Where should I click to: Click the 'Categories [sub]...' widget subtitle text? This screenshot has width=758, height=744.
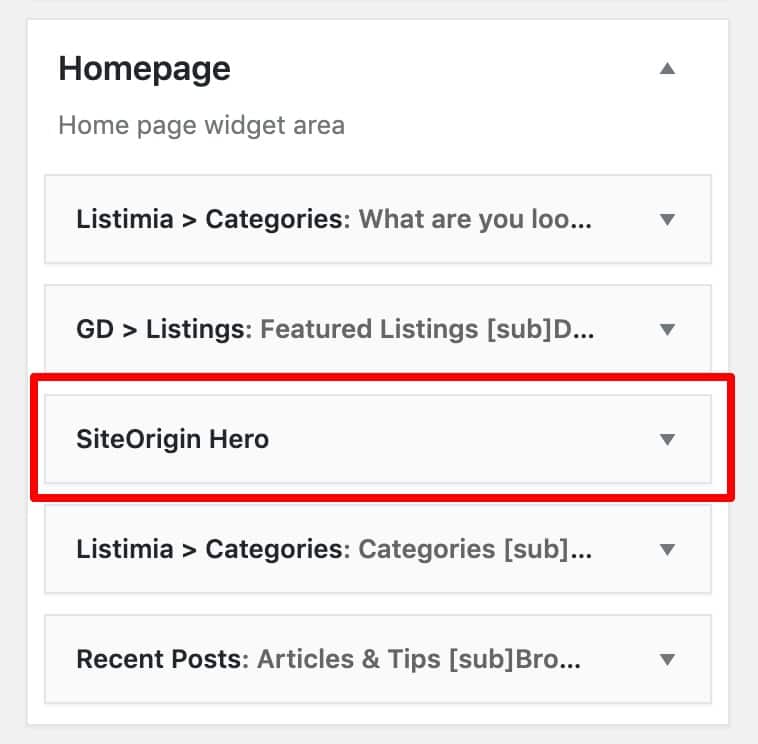coord(475,549)
